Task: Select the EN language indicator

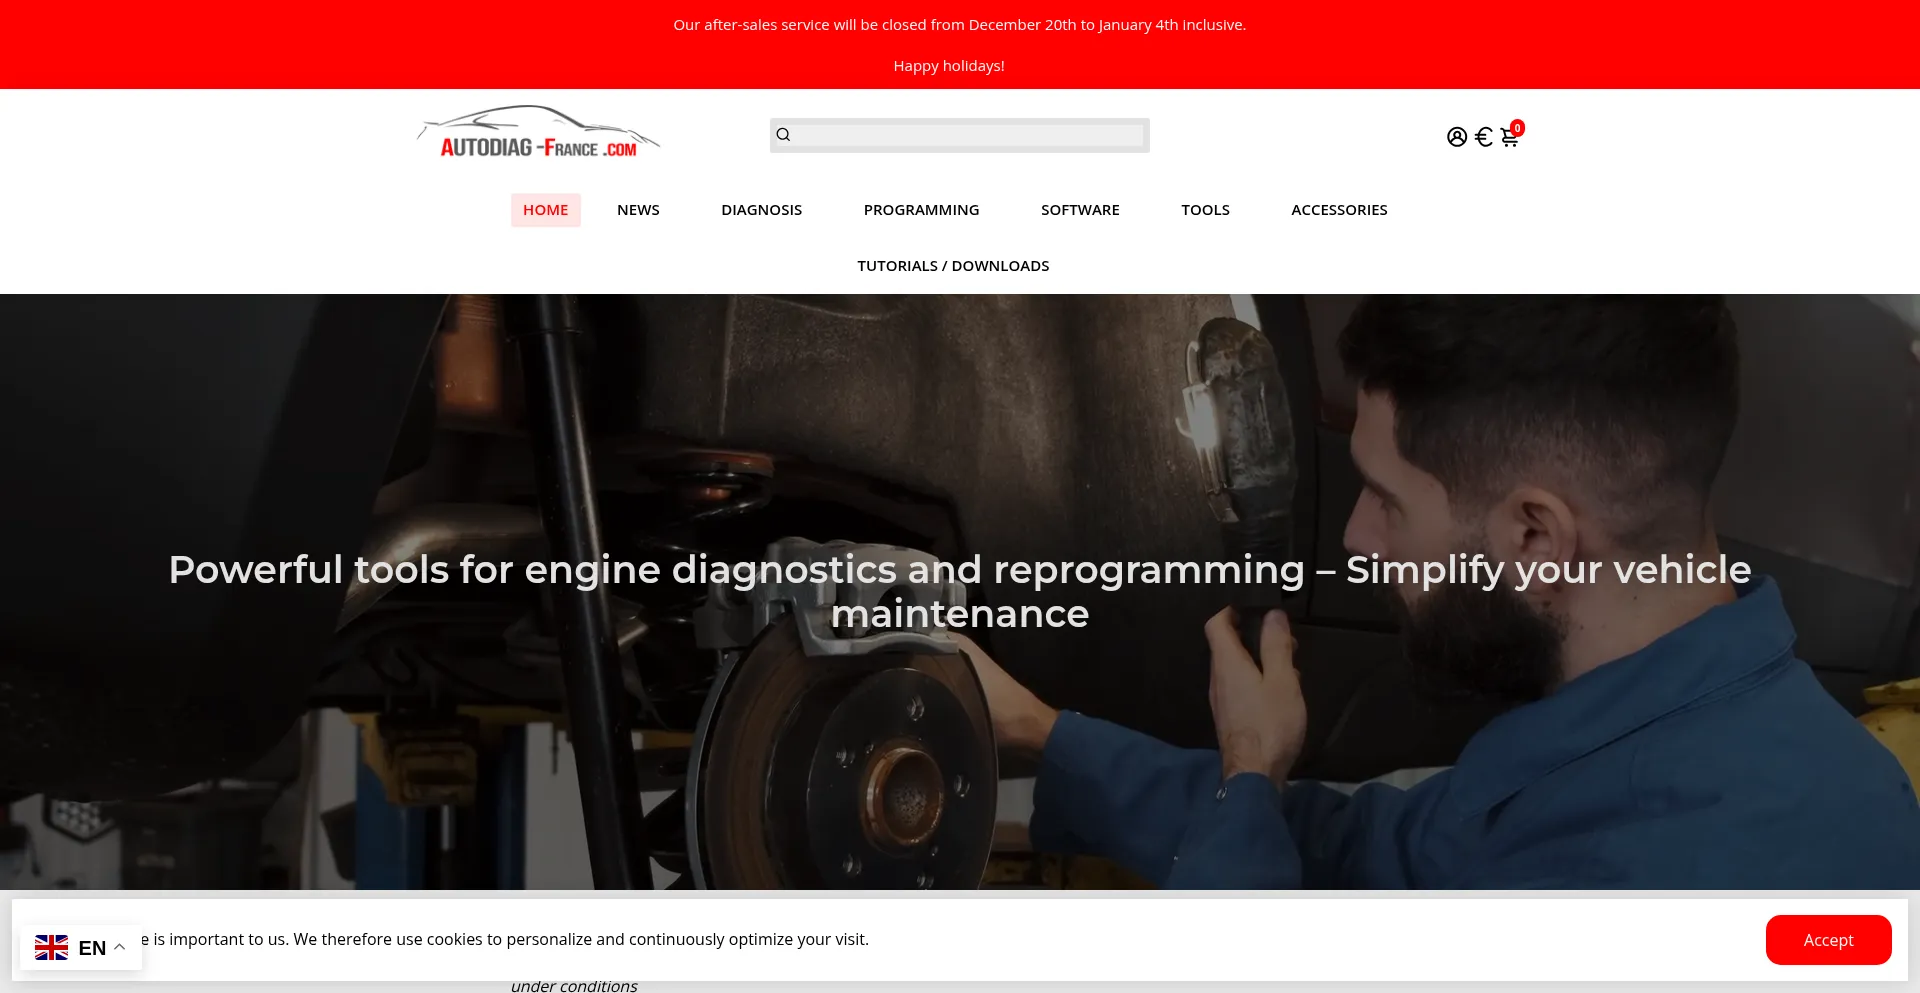Action: 93,947
